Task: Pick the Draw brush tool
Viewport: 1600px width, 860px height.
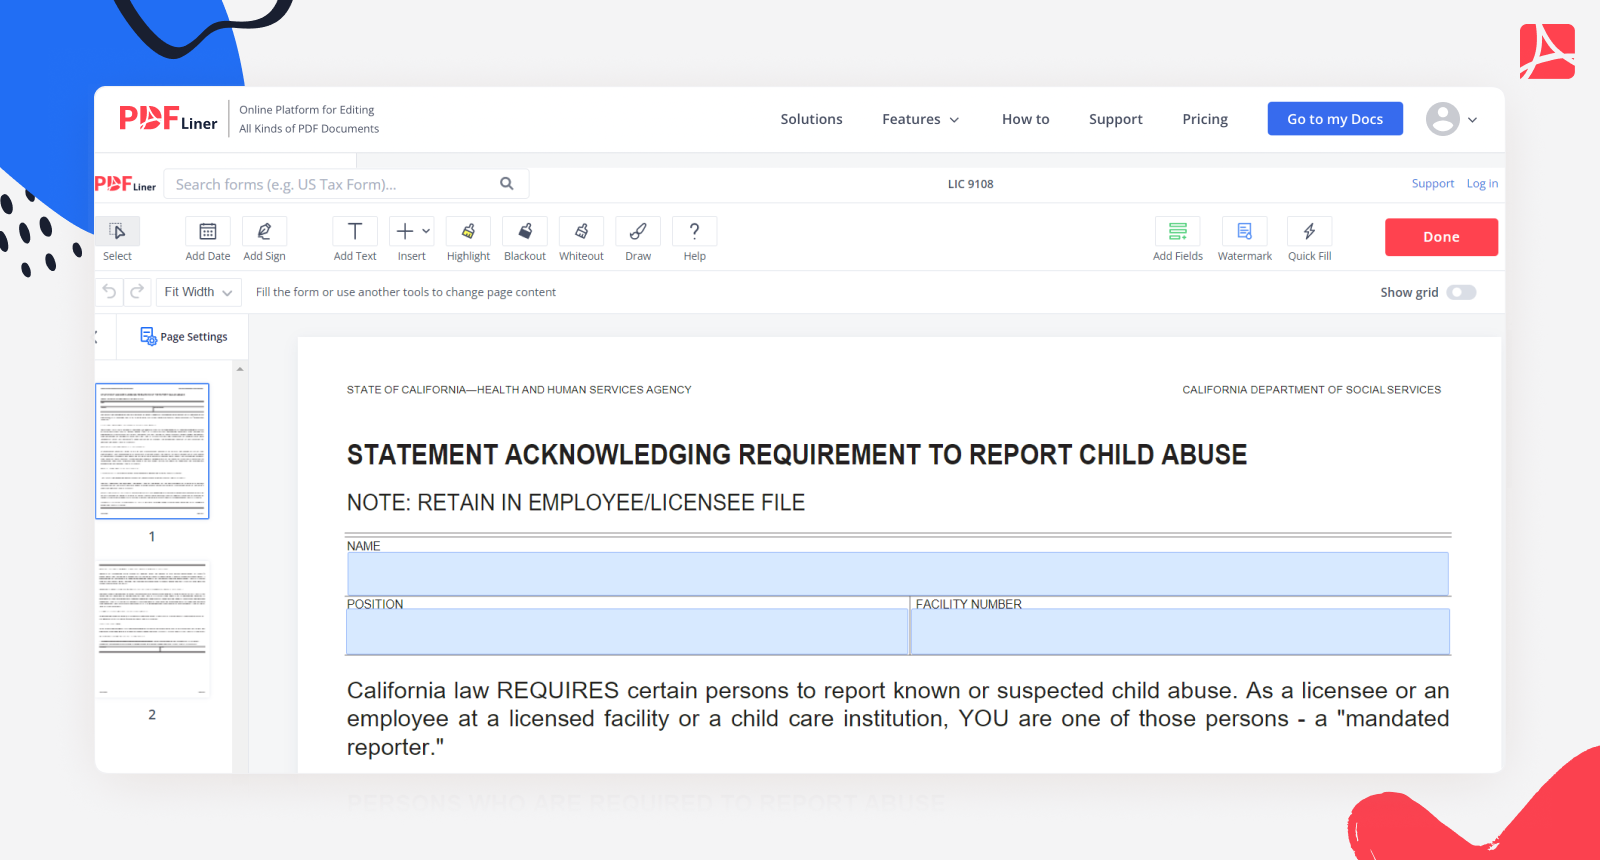Action: coord(638,231)
